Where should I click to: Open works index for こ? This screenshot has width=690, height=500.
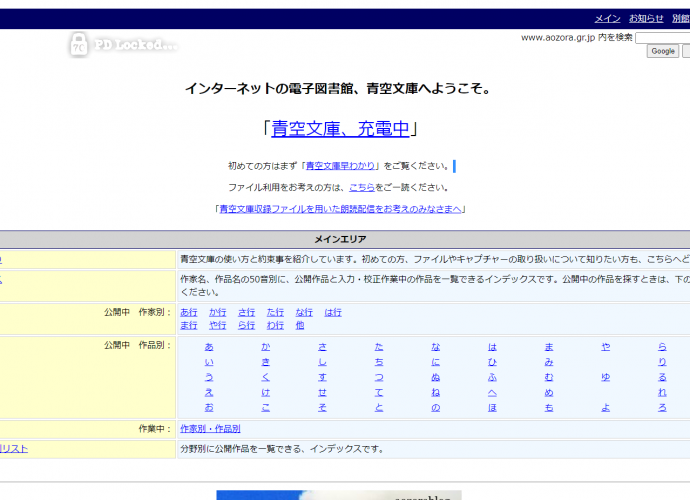tap(266, 408)
